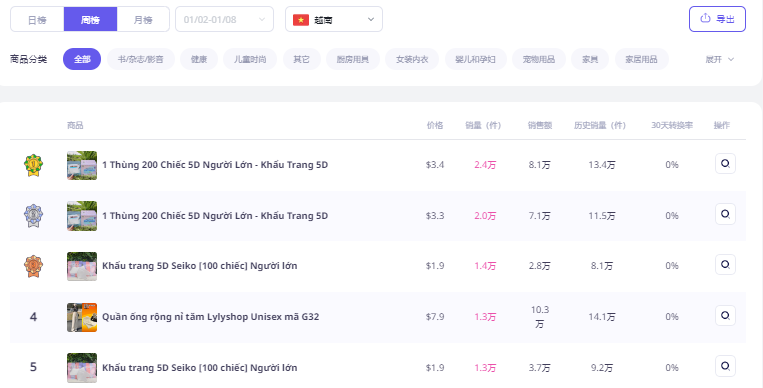The width and height of the screenshot is (763, 388).
Task: Click the search icon in the first product row
Action: [725, 164]
